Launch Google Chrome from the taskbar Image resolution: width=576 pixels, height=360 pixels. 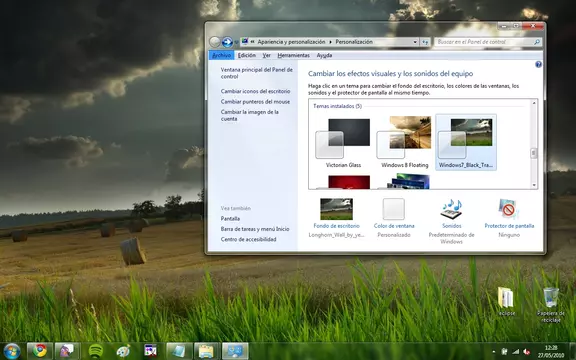40,350
